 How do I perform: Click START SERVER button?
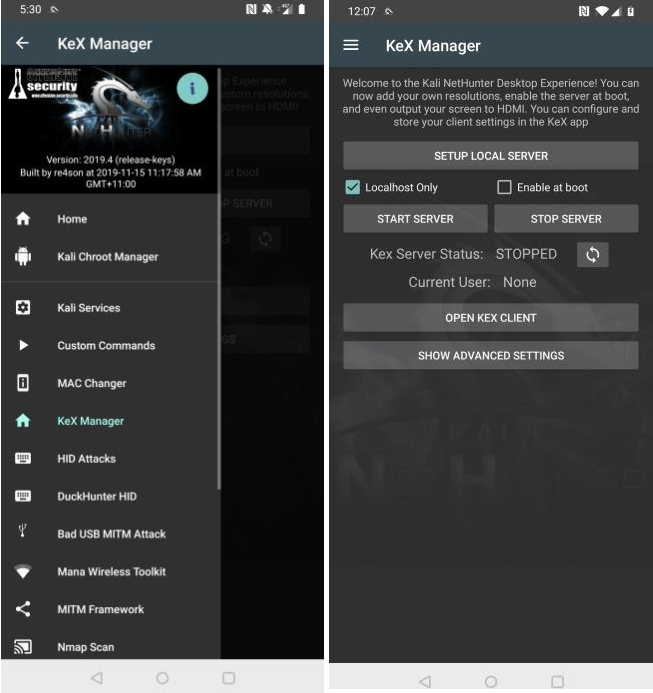click(x=415, y=218)
